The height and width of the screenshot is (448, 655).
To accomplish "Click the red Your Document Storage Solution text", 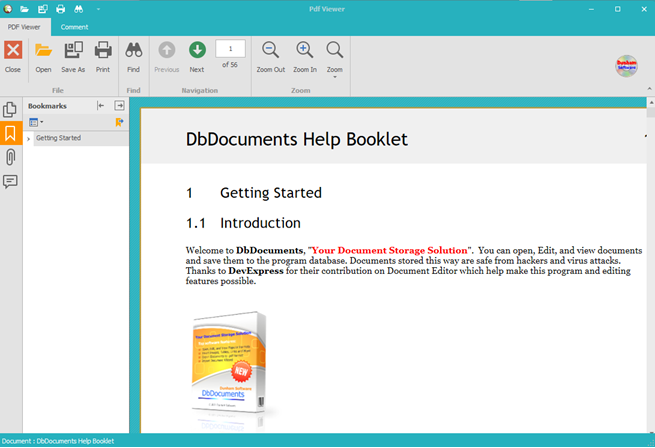I will (x=389, y=250).
